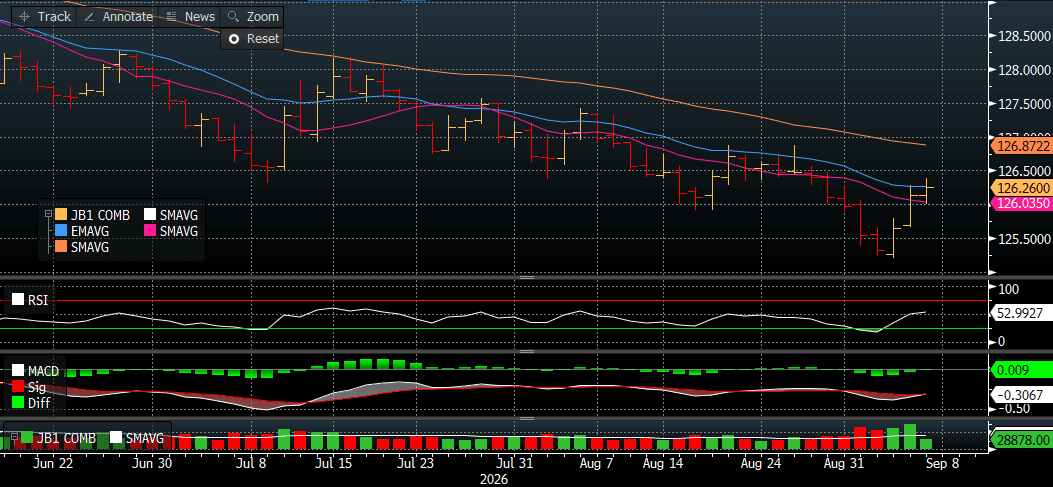
Task: Select the EMAVG label in legend
Action: 89,231
